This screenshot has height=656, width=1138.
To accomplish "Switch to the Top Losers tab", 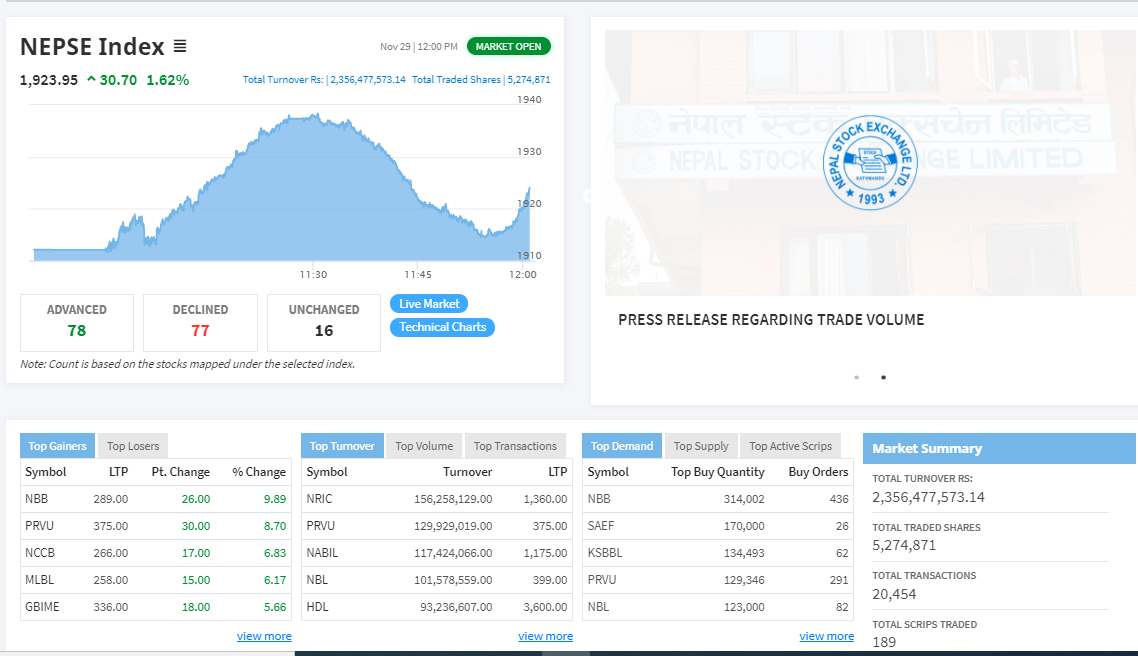I will (x=133, y=446).
